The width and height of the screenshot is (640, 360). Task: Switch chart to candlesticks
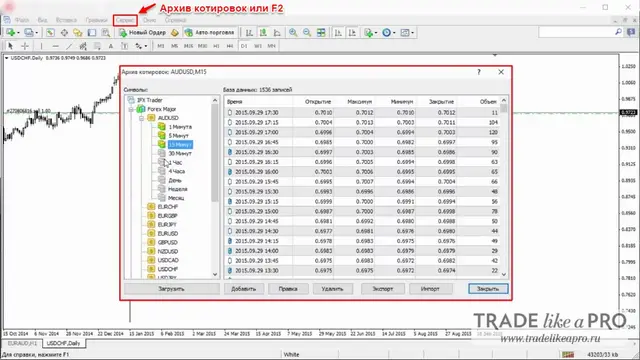tap(263, 32)
